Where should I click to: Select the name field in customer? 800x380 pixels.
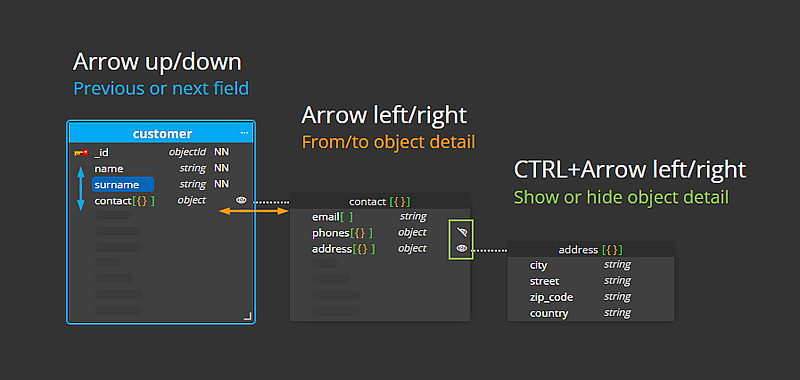(x=109, y=168)
